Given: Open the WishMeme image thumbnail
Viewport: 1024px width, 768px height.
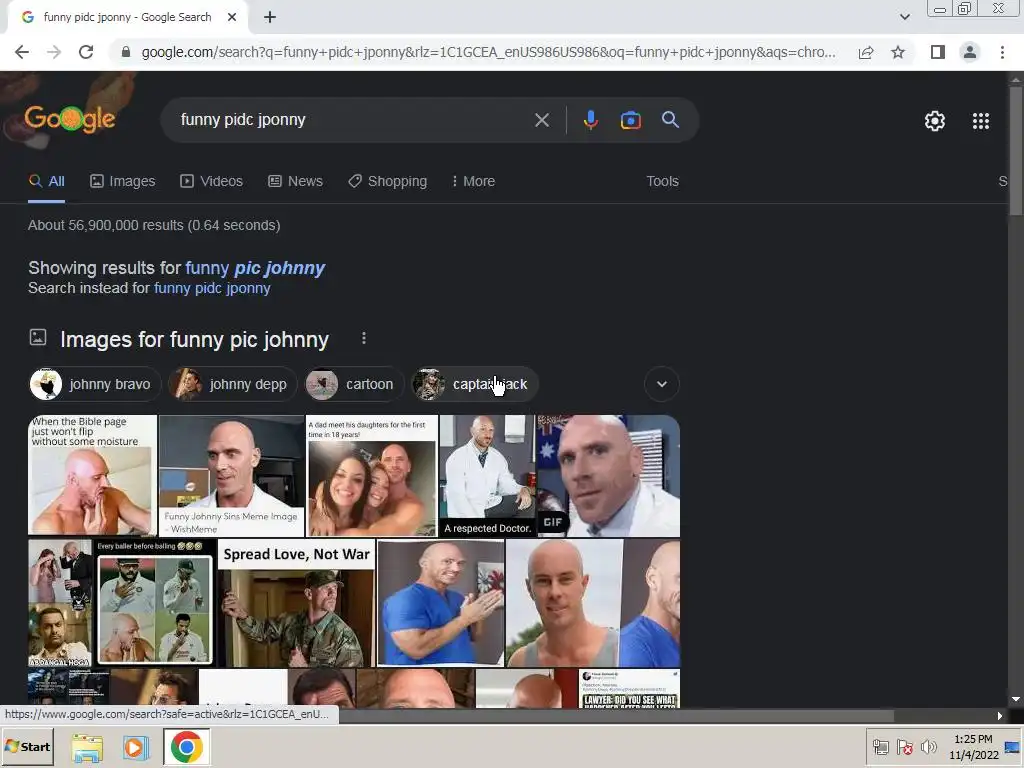Looking at the screenshot, I should 232,475.
